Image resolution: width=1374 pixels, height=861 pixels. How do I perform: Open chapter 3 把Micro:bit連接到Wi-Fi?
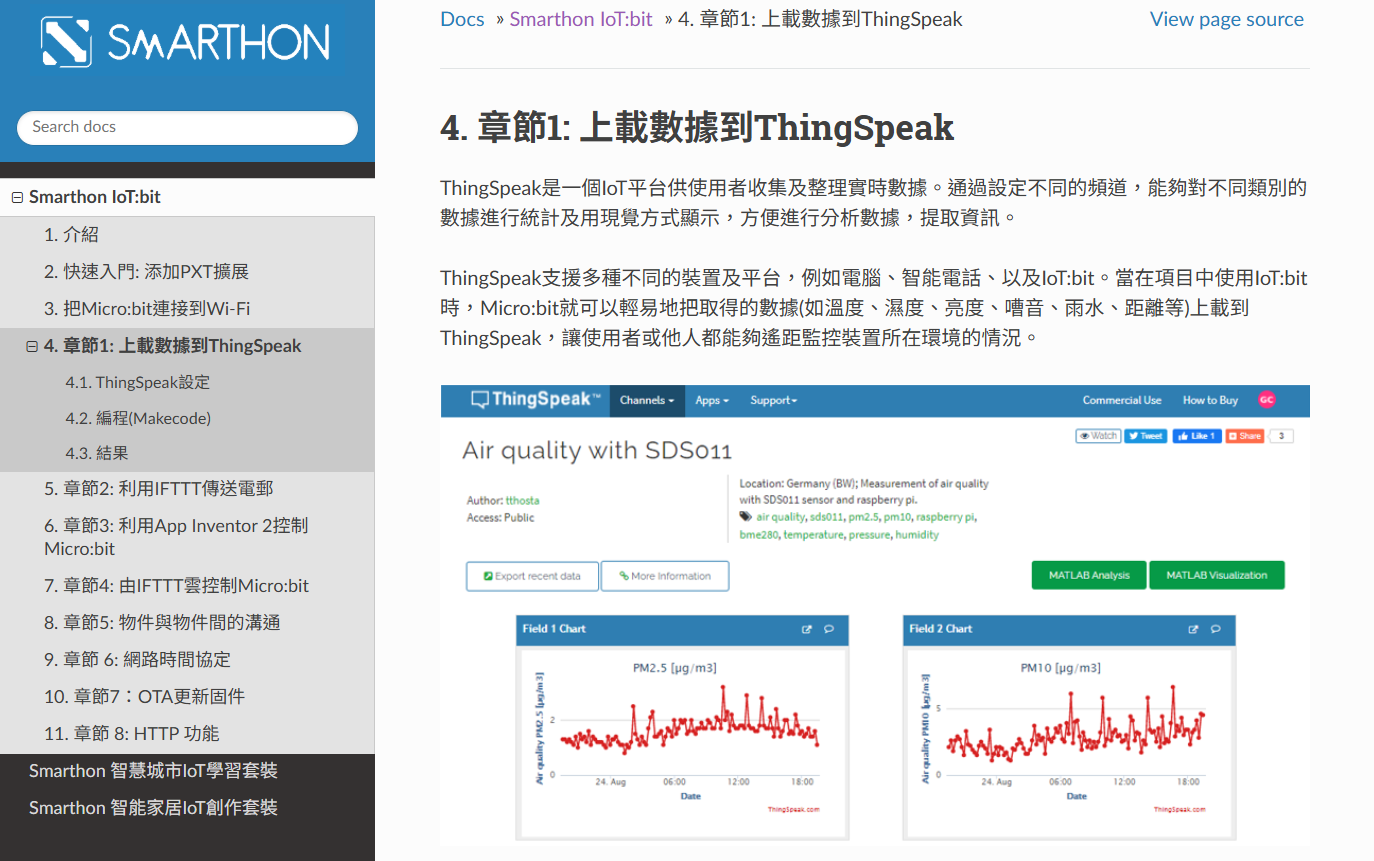tap(147, 309)
